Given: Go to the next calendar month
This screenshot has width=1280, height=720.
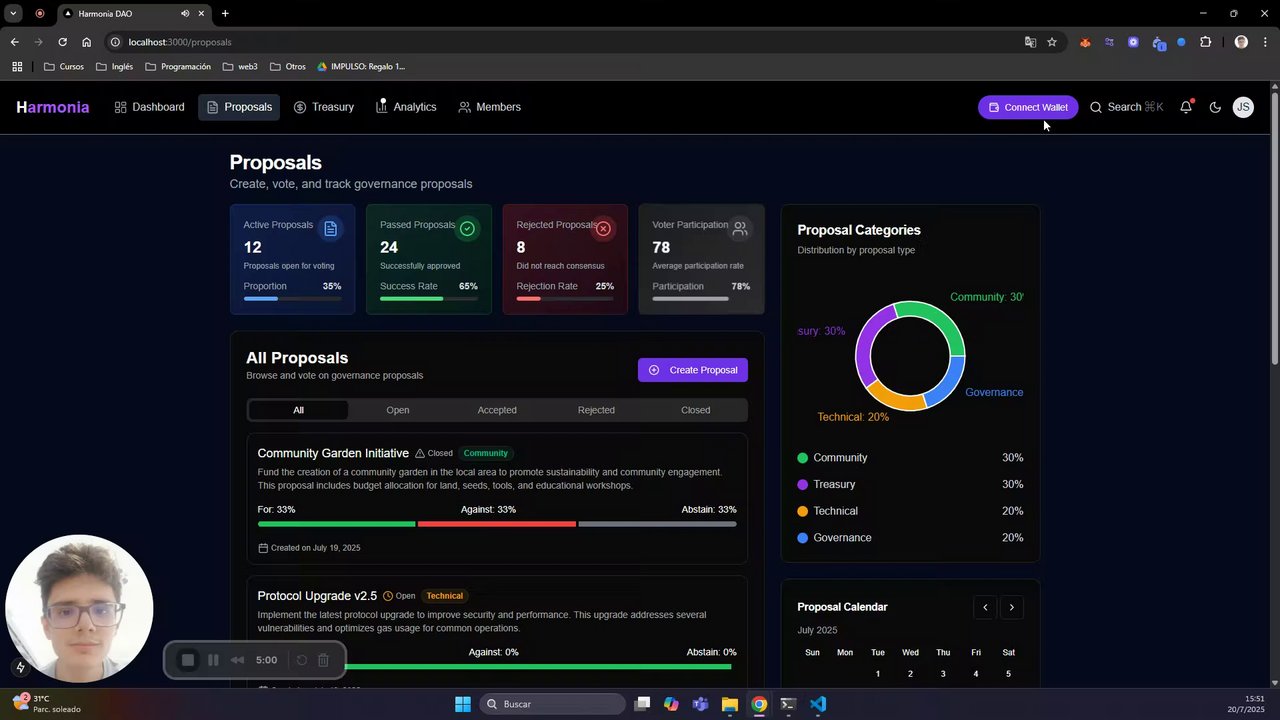Looking at the screenshot, I should coord(1012,607).
